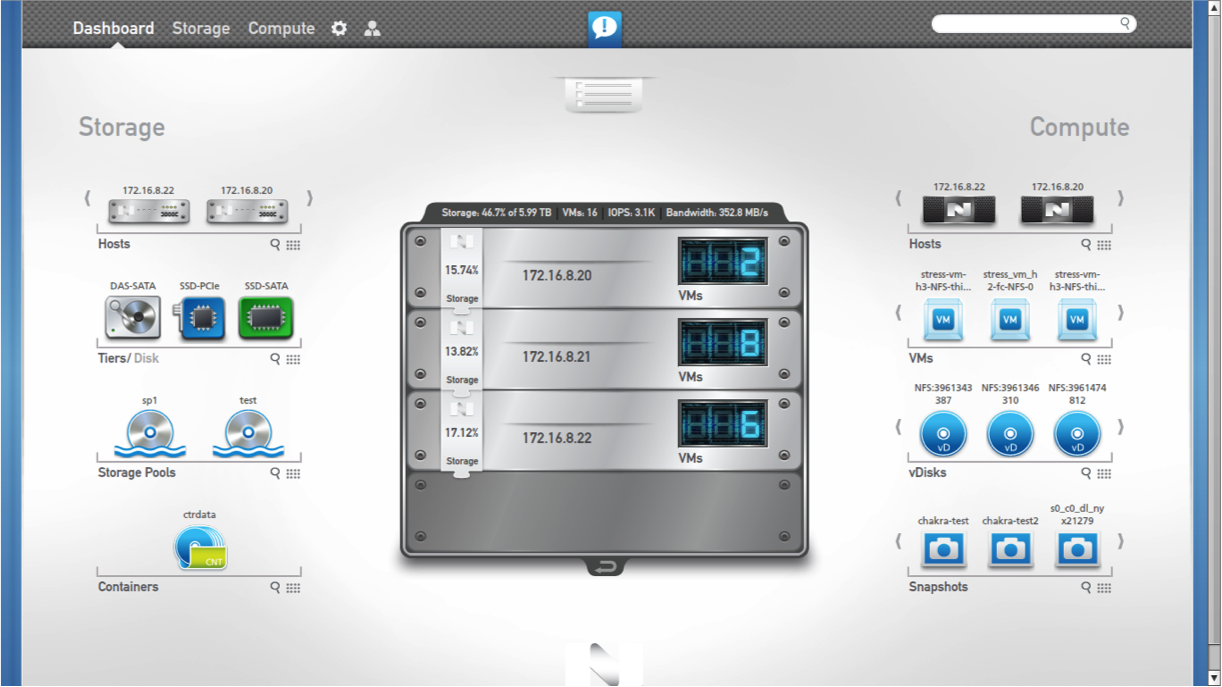Open the Compute tab
The width and height of the screenshot is (1222, 687).
point(281,29)
